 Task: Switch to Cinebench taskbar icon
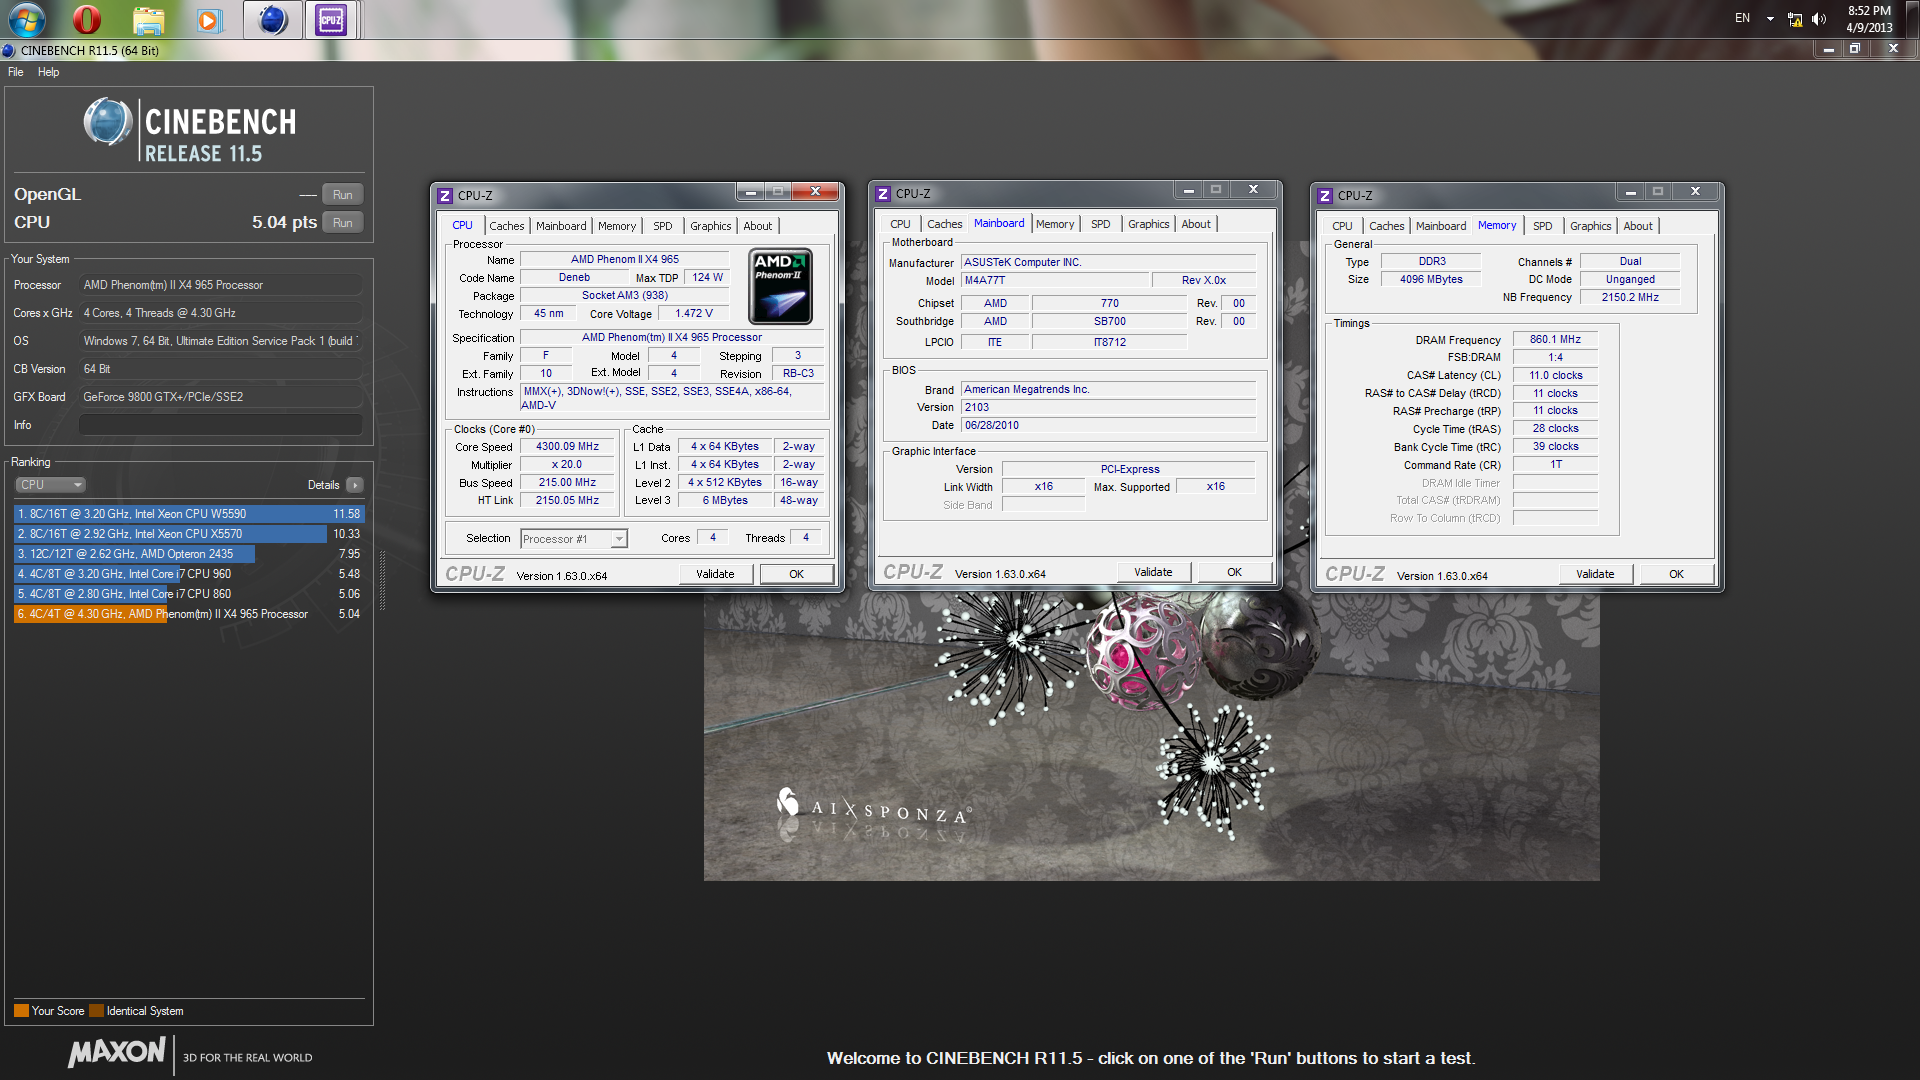(x=272, y=19)
